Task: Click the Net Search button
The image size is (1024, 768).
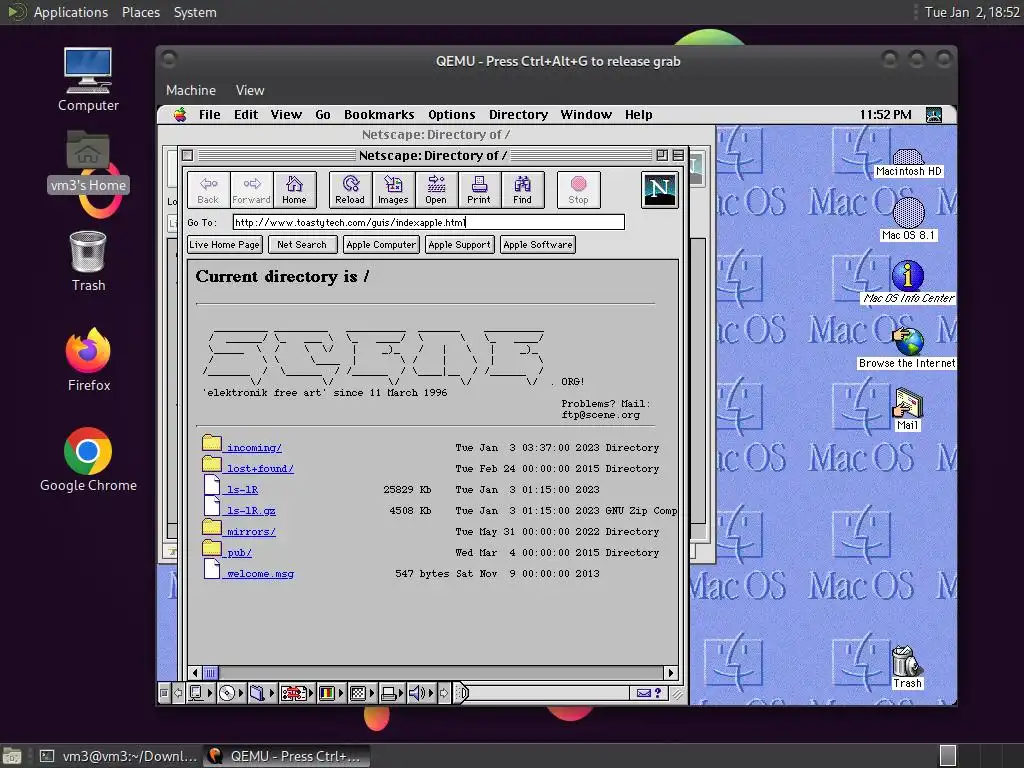Action: (x=302, y=245)
